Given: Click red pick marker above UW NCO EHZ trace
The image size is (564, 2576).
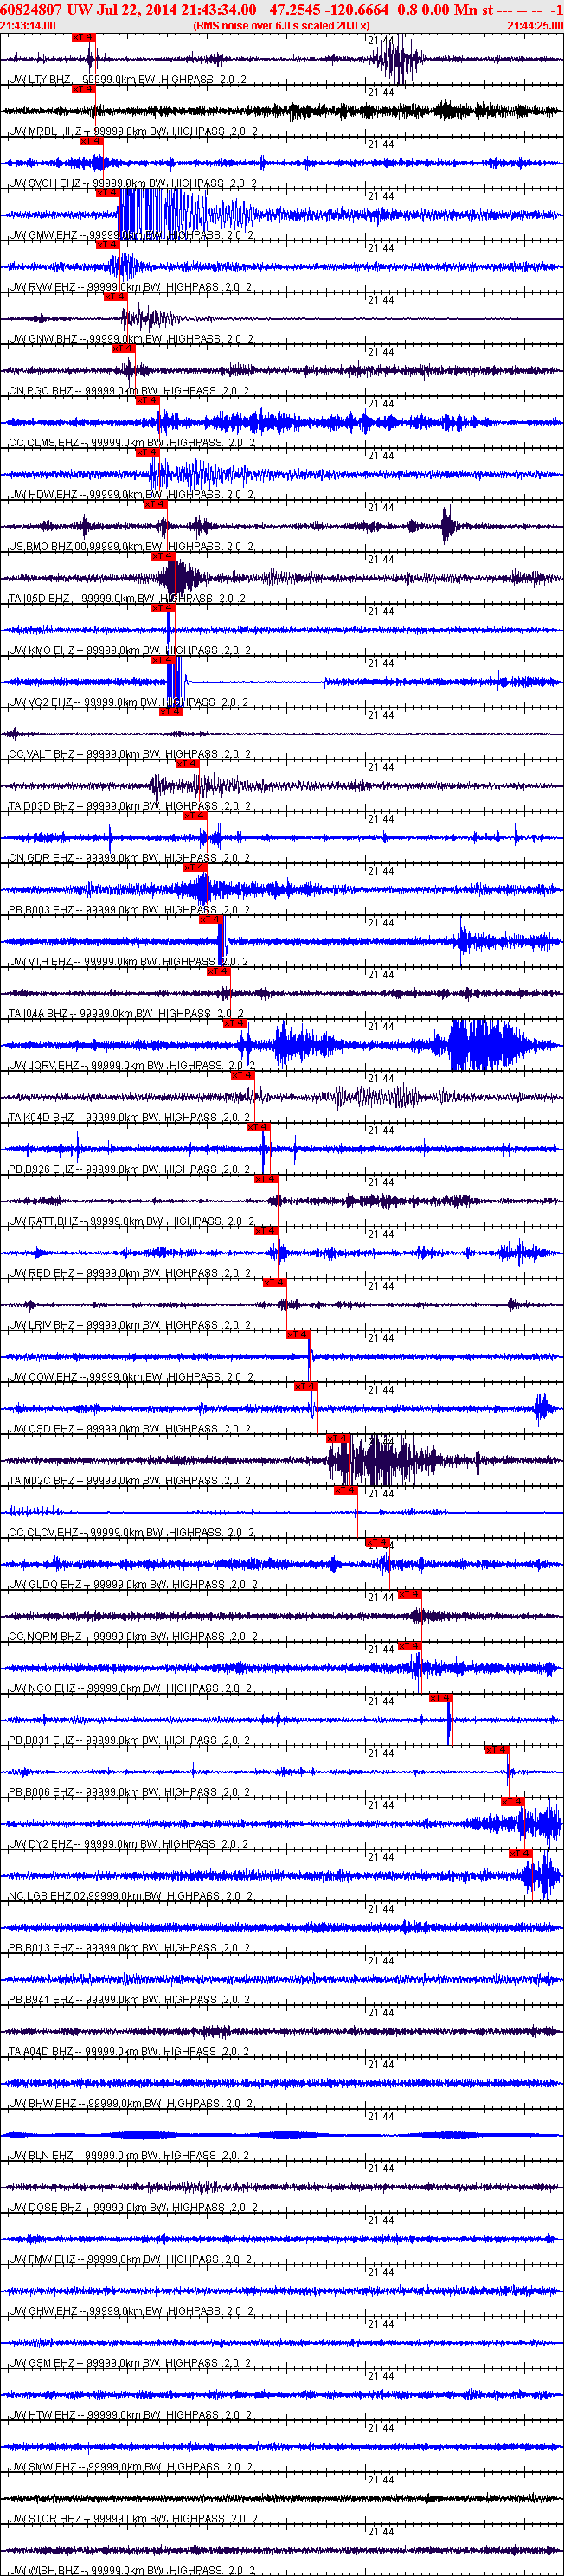Looking at the screenshot, I should pos(409,1646).
